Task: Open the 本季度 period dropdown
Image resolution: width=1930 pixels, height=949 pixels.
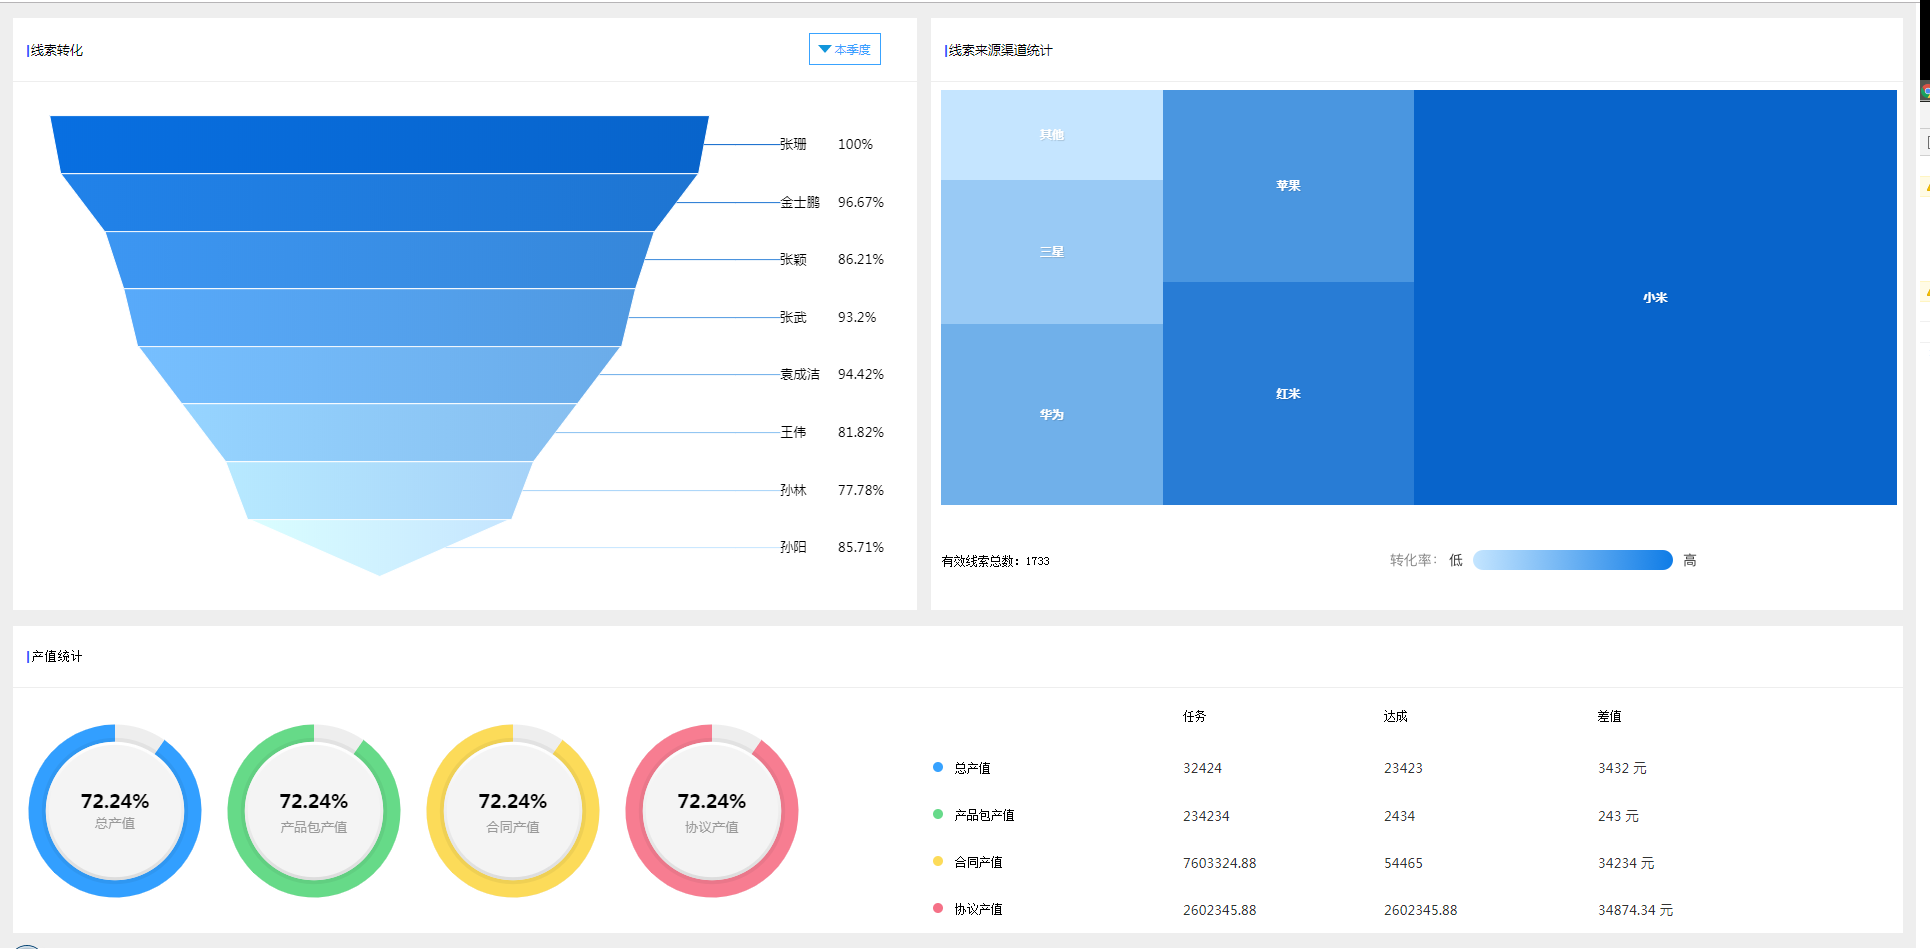Action: click(845, 49)
